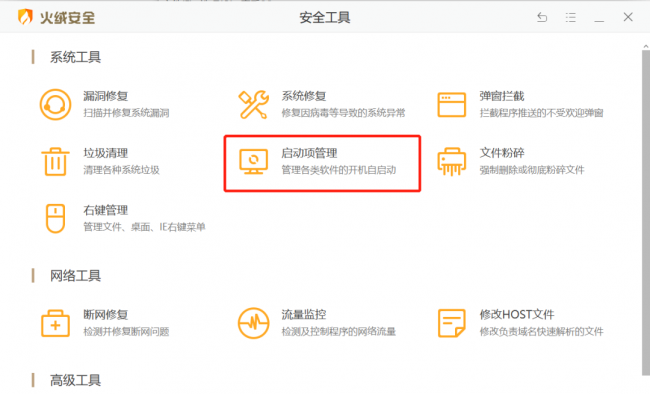Click description 检测并修复断网问题
The image size is (650, 394).
click(x=126, y=331)
